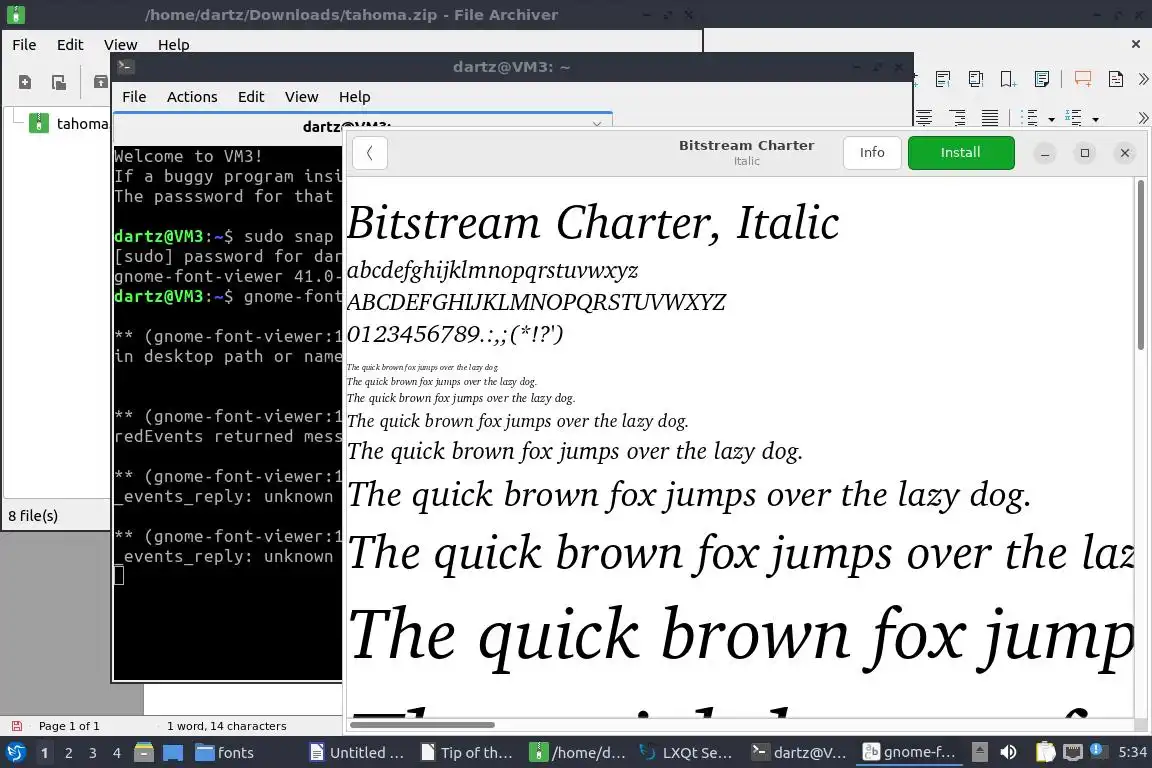
Task: Open View menu in the terminal window
Action: point(301,97)
